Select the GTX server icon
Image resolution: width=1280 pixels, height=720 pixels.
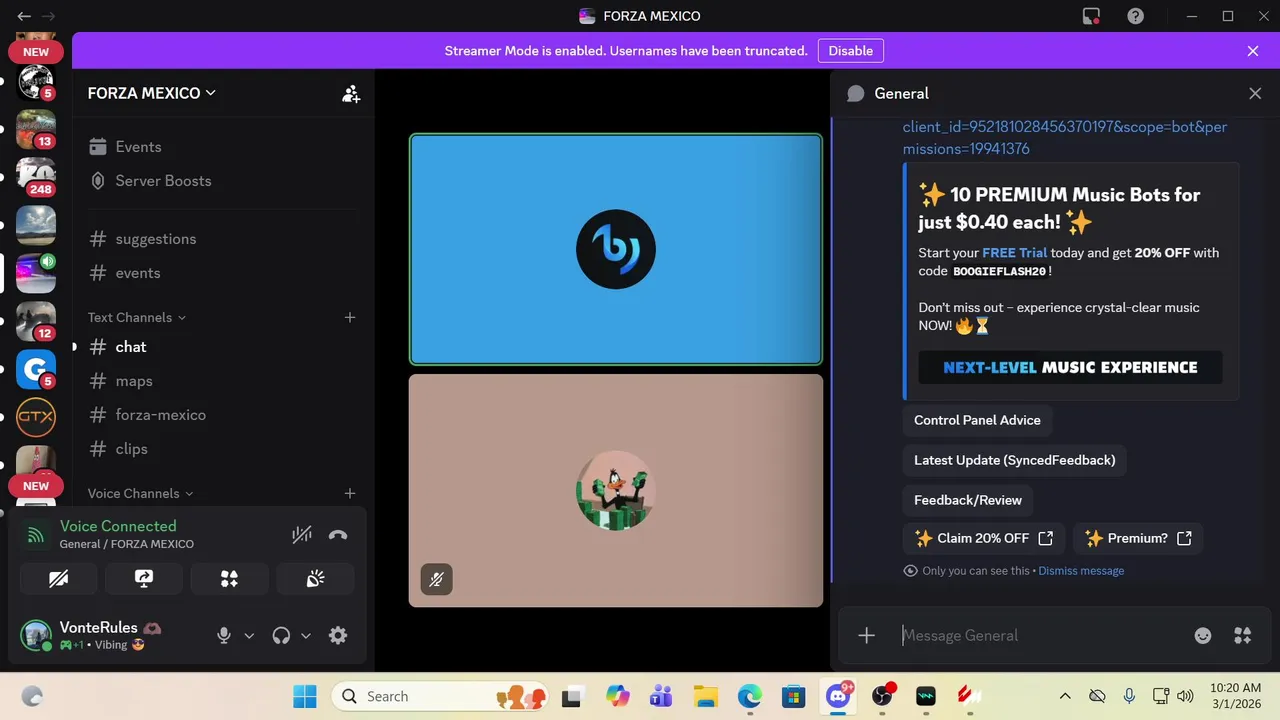36,417
